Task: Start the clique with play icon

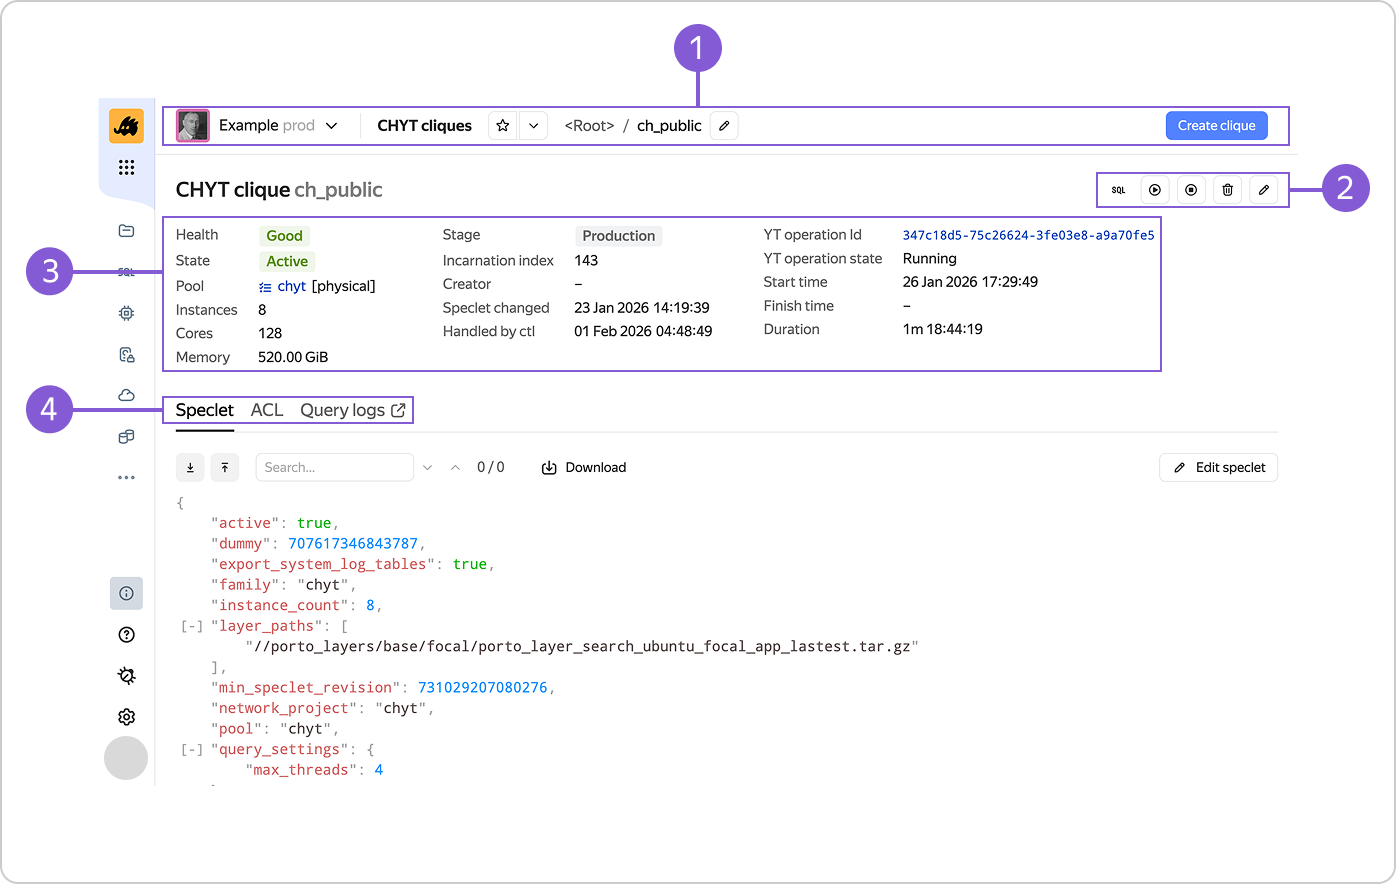Action: point(1155,190)
